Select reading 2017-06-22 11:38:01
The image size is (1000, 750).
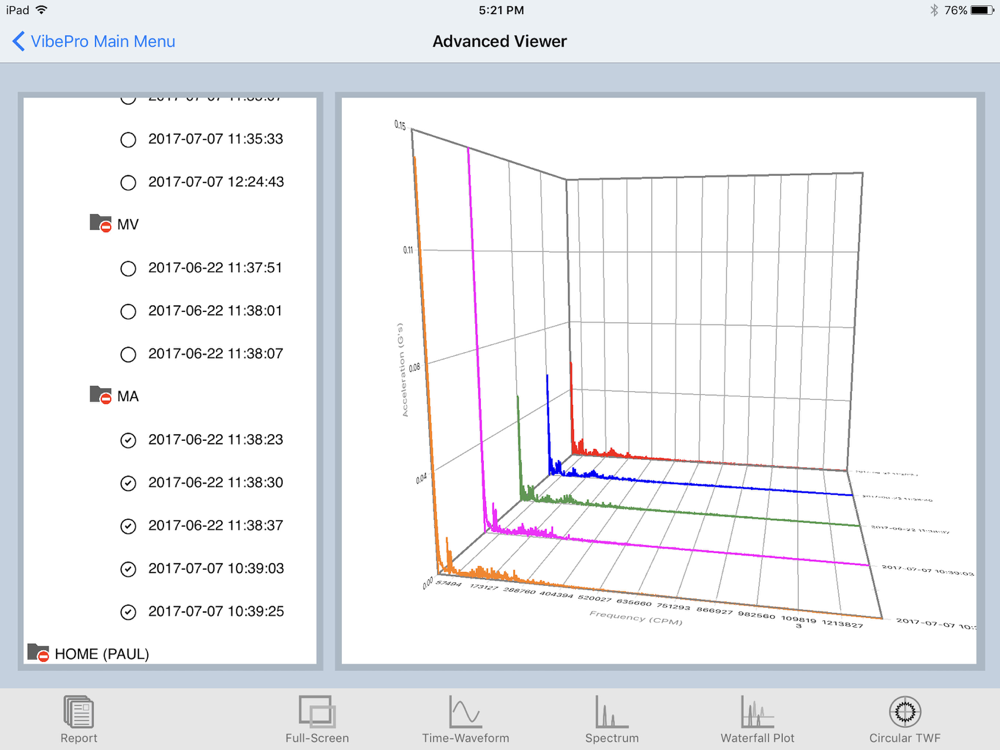pyautogui.click(x=128, y=311)
